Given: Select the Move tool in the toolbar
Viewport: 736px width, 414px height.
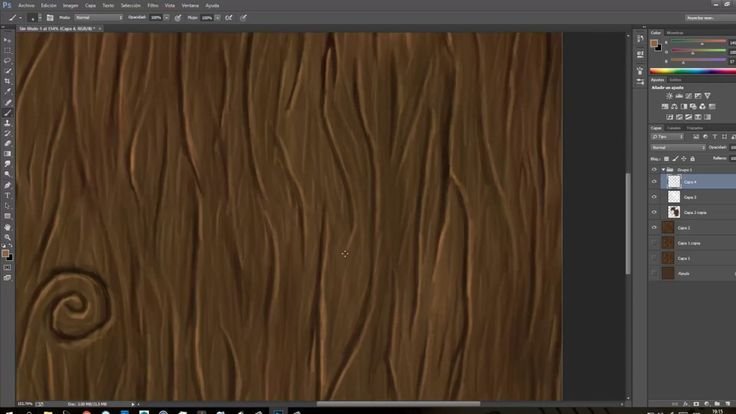Looking at the screenshot, I should tap(8, 38).
